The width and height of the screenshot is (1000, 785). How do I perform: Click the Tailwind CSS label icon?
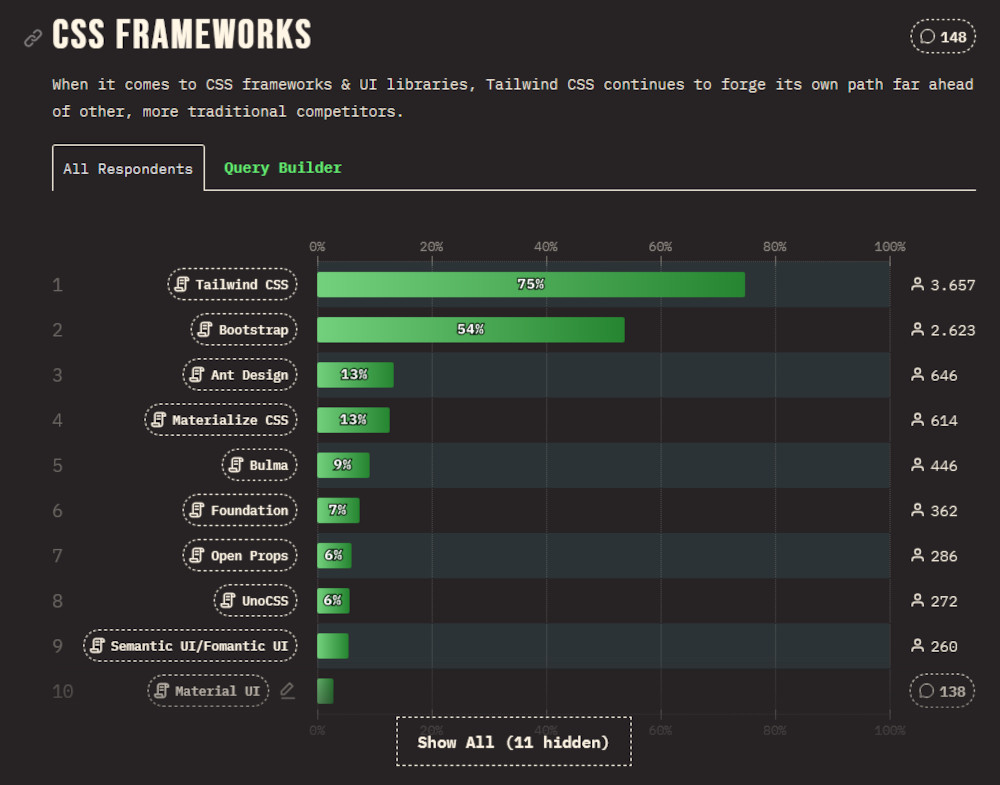[182, 284]
